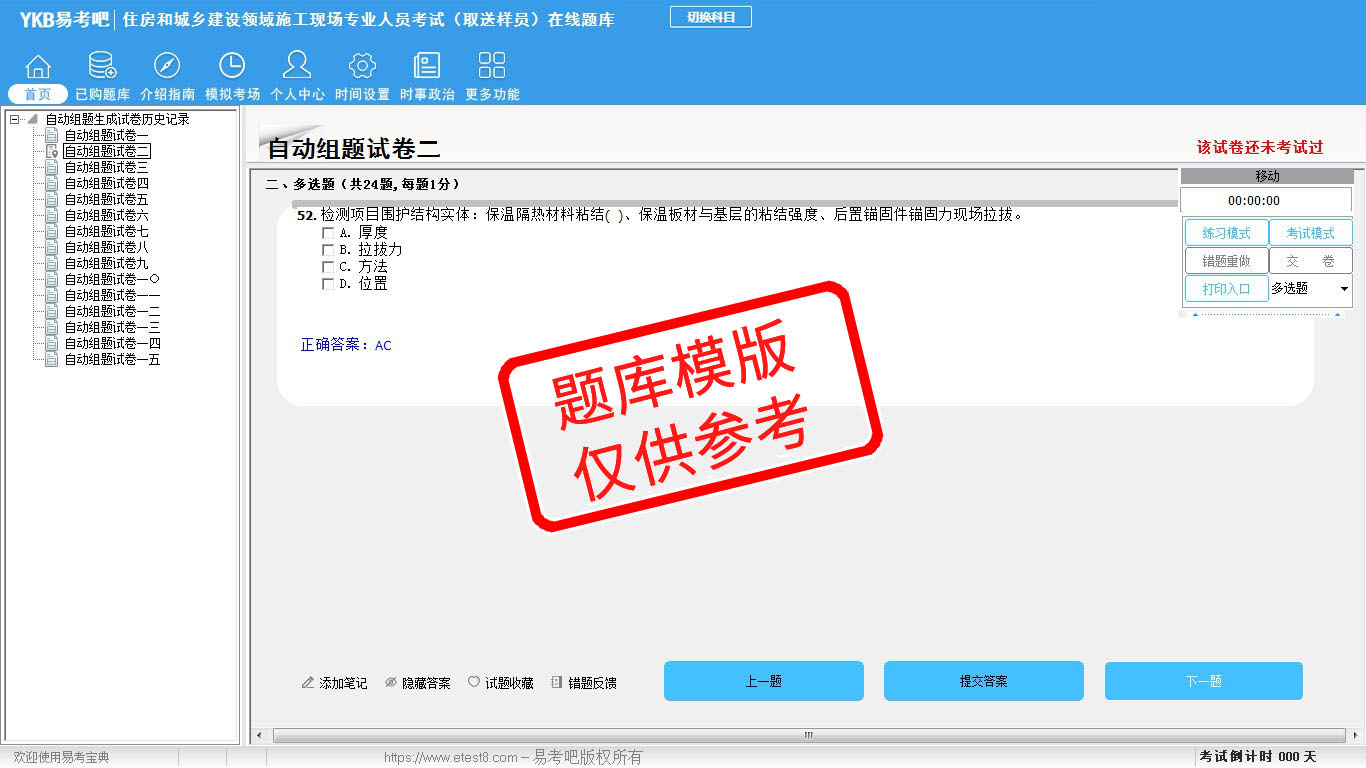
Task: Check option C. 方法
Action: coord(328,267)
